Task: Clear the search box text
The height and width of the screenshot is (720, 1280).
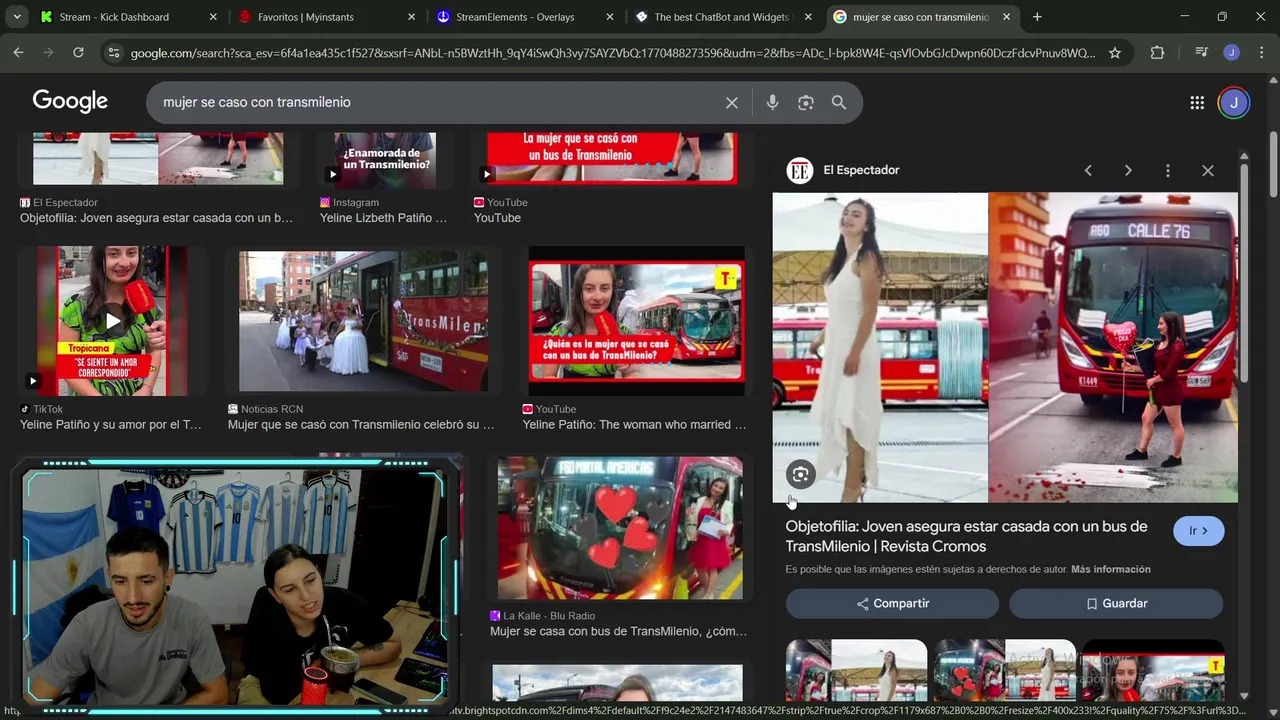Action: 732,102
